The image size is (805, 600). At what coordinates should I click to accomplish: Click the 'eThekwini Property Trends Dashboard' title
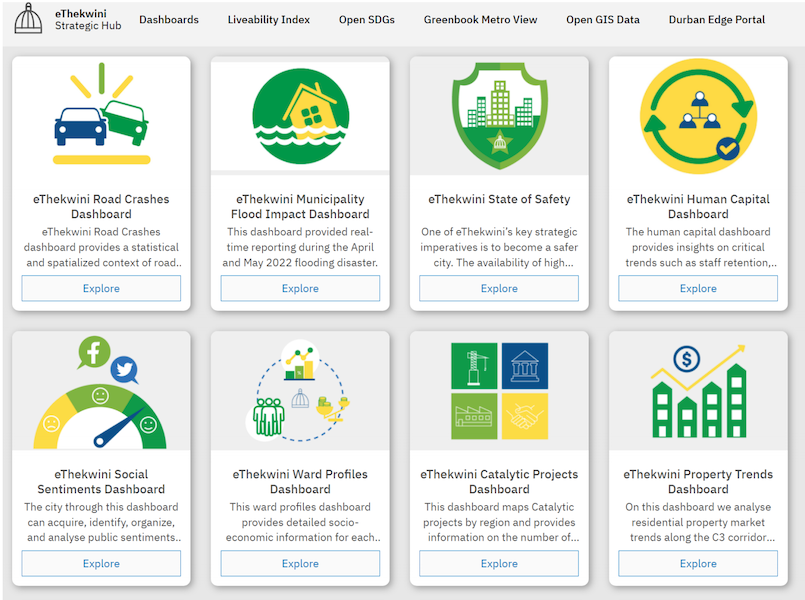pos(698,481)
